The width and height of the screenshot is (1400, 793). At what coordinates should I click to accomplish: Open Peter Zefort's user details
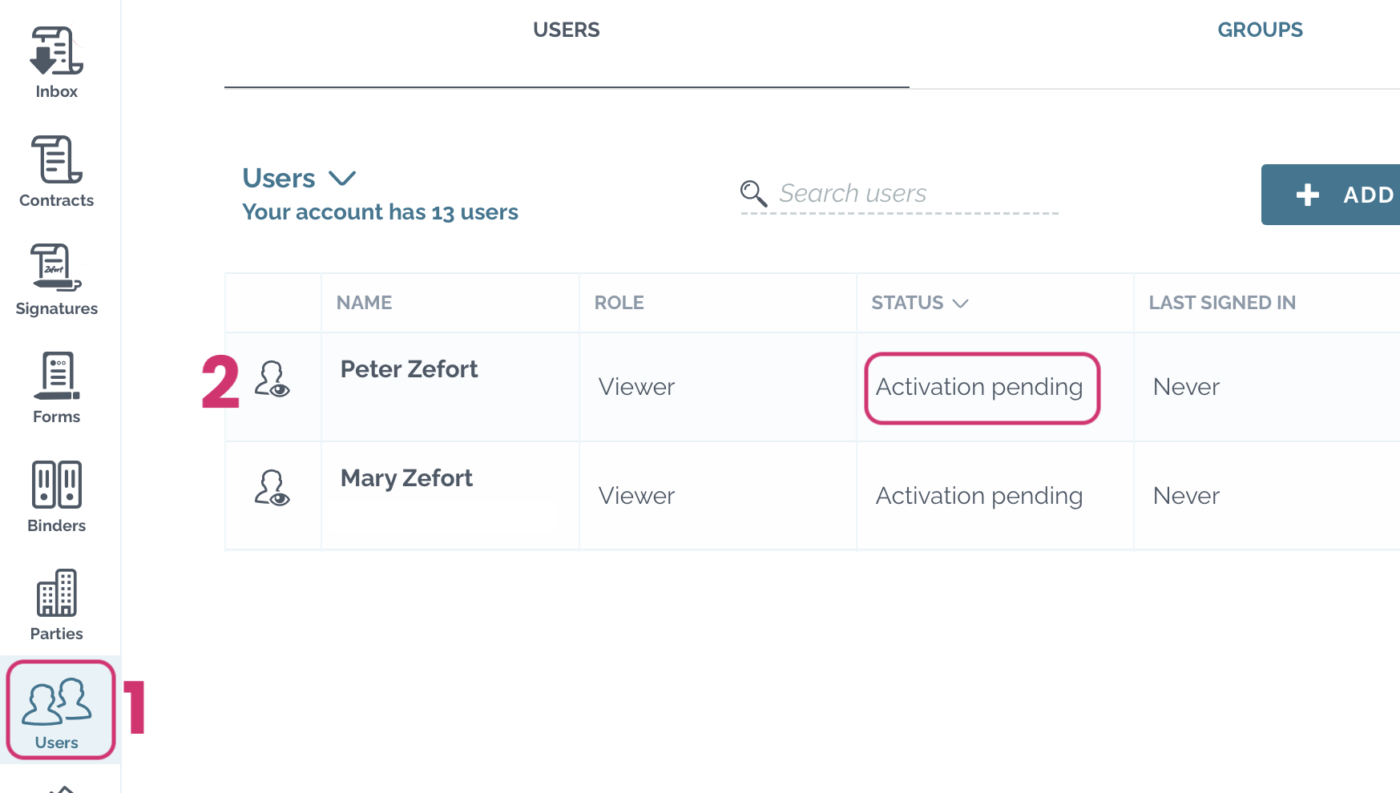point(408,369)
